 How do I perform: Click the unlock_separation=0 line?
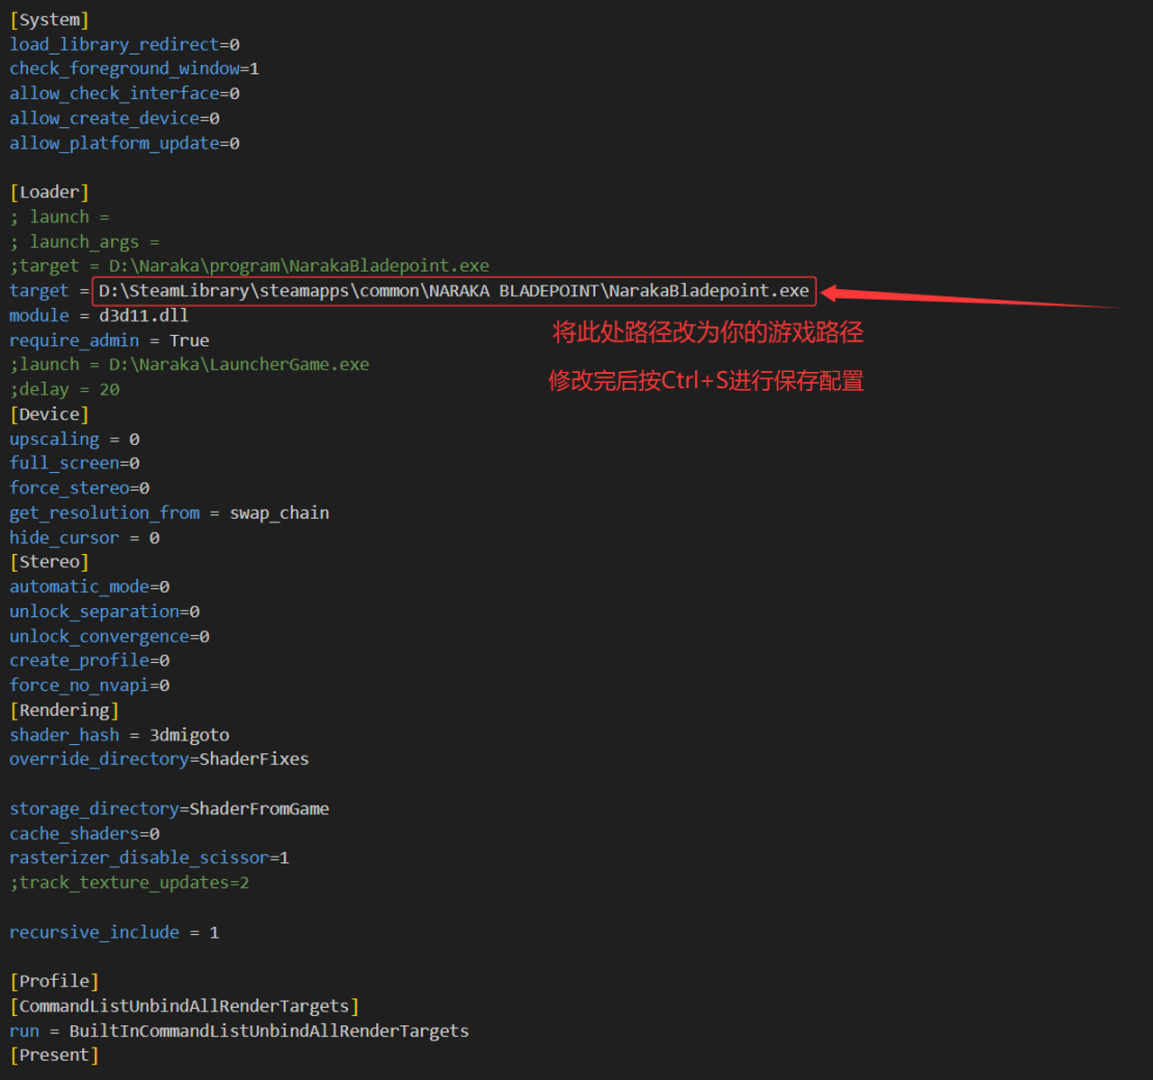click(x=104, y=612)
